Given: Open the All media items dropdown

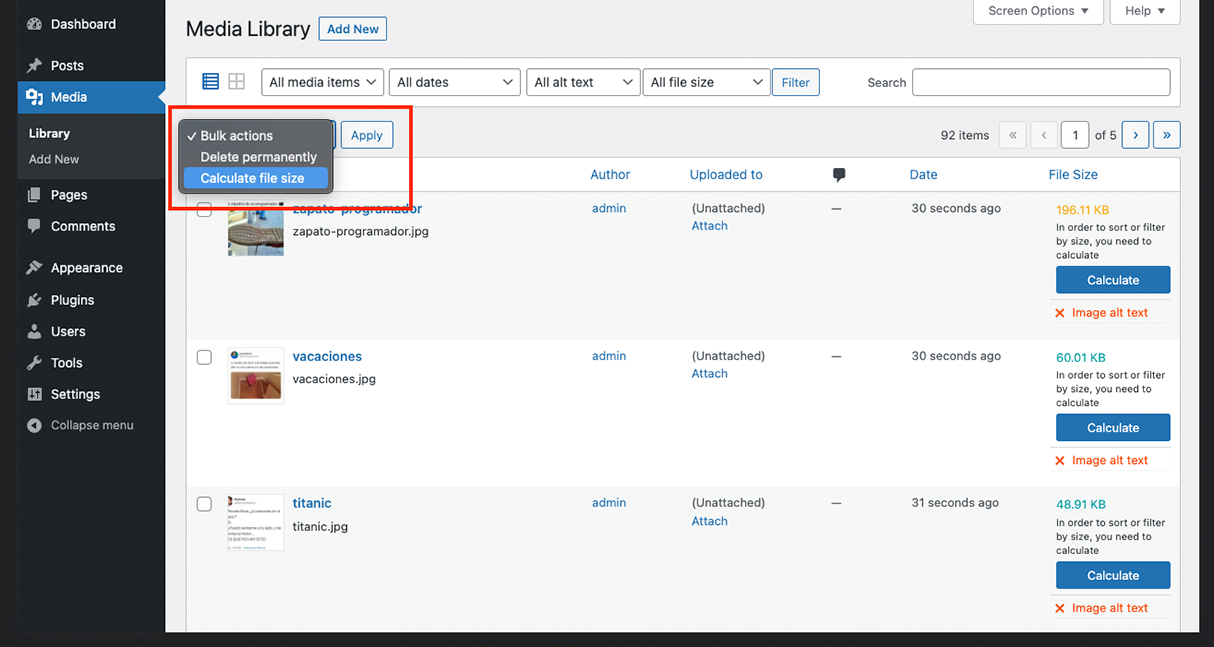Looking at the screenshot, I should [323, 82].
